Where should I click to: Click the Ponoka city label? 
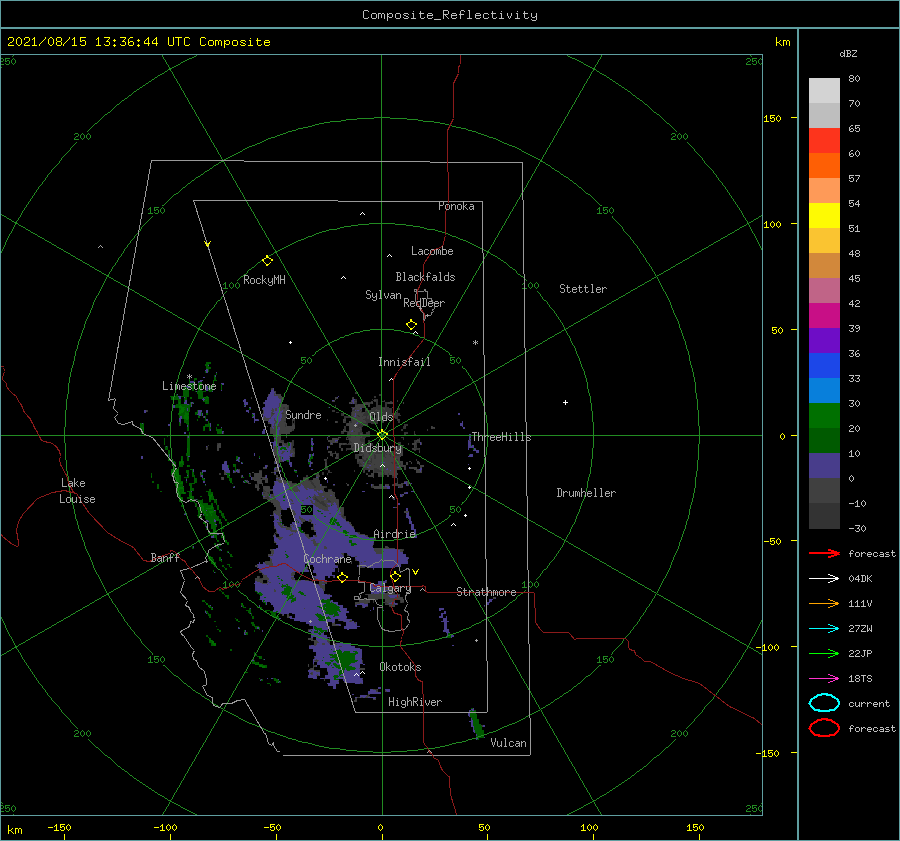[456, 206]
